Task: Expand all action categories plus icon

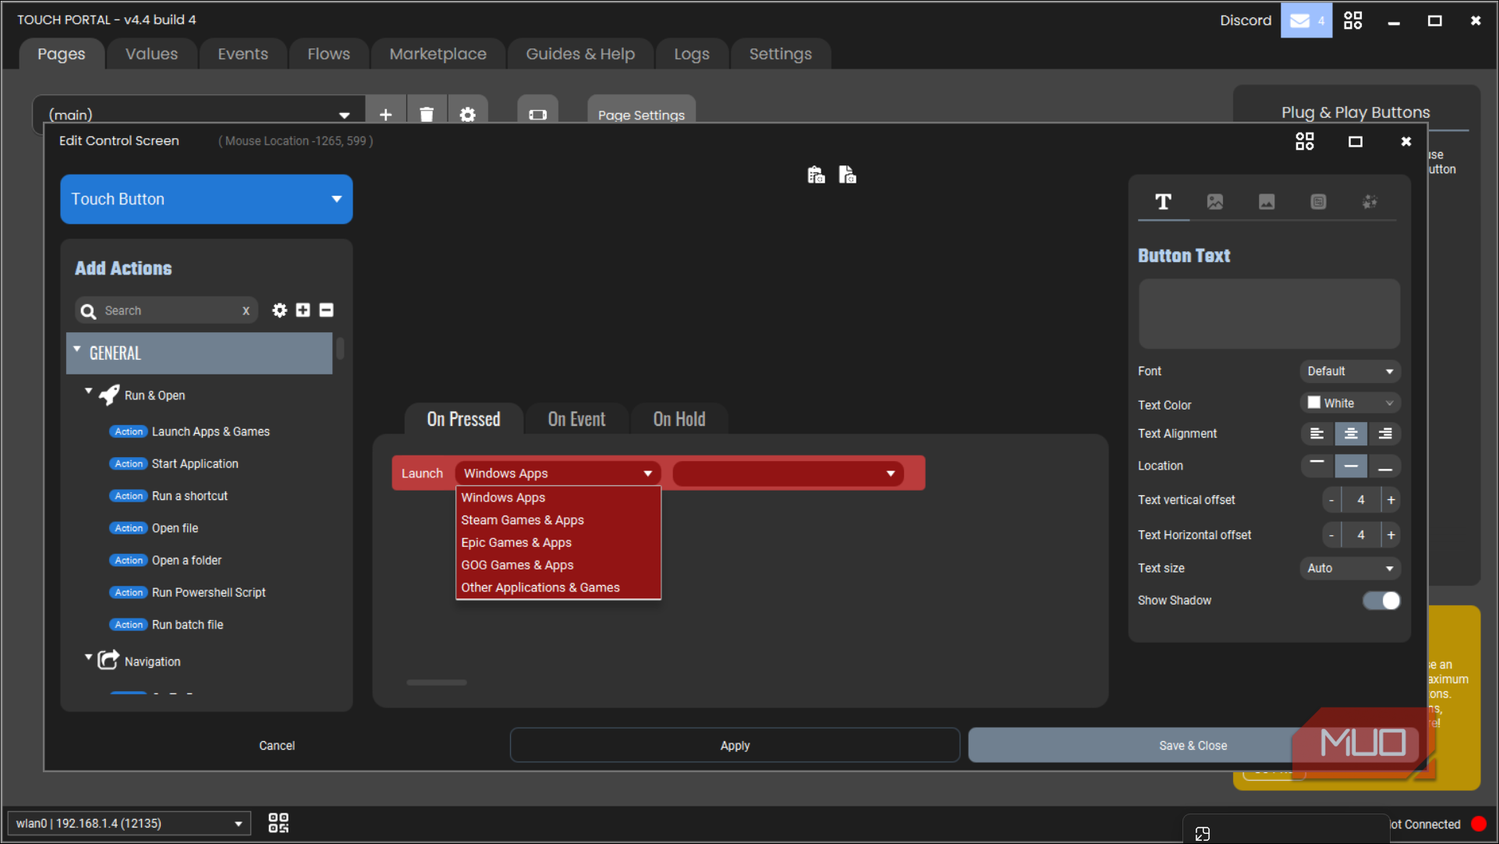Action: click(303, 310)
